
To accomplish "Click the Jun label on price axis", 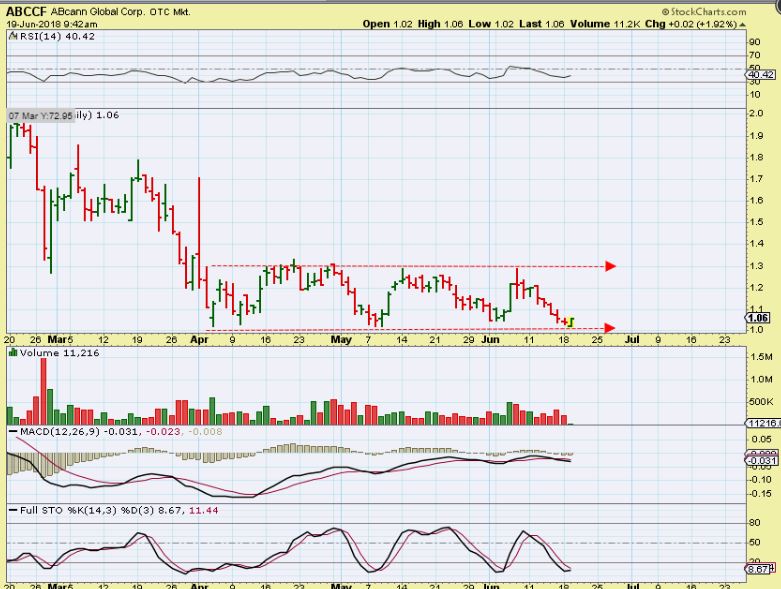I will [491, 340].
